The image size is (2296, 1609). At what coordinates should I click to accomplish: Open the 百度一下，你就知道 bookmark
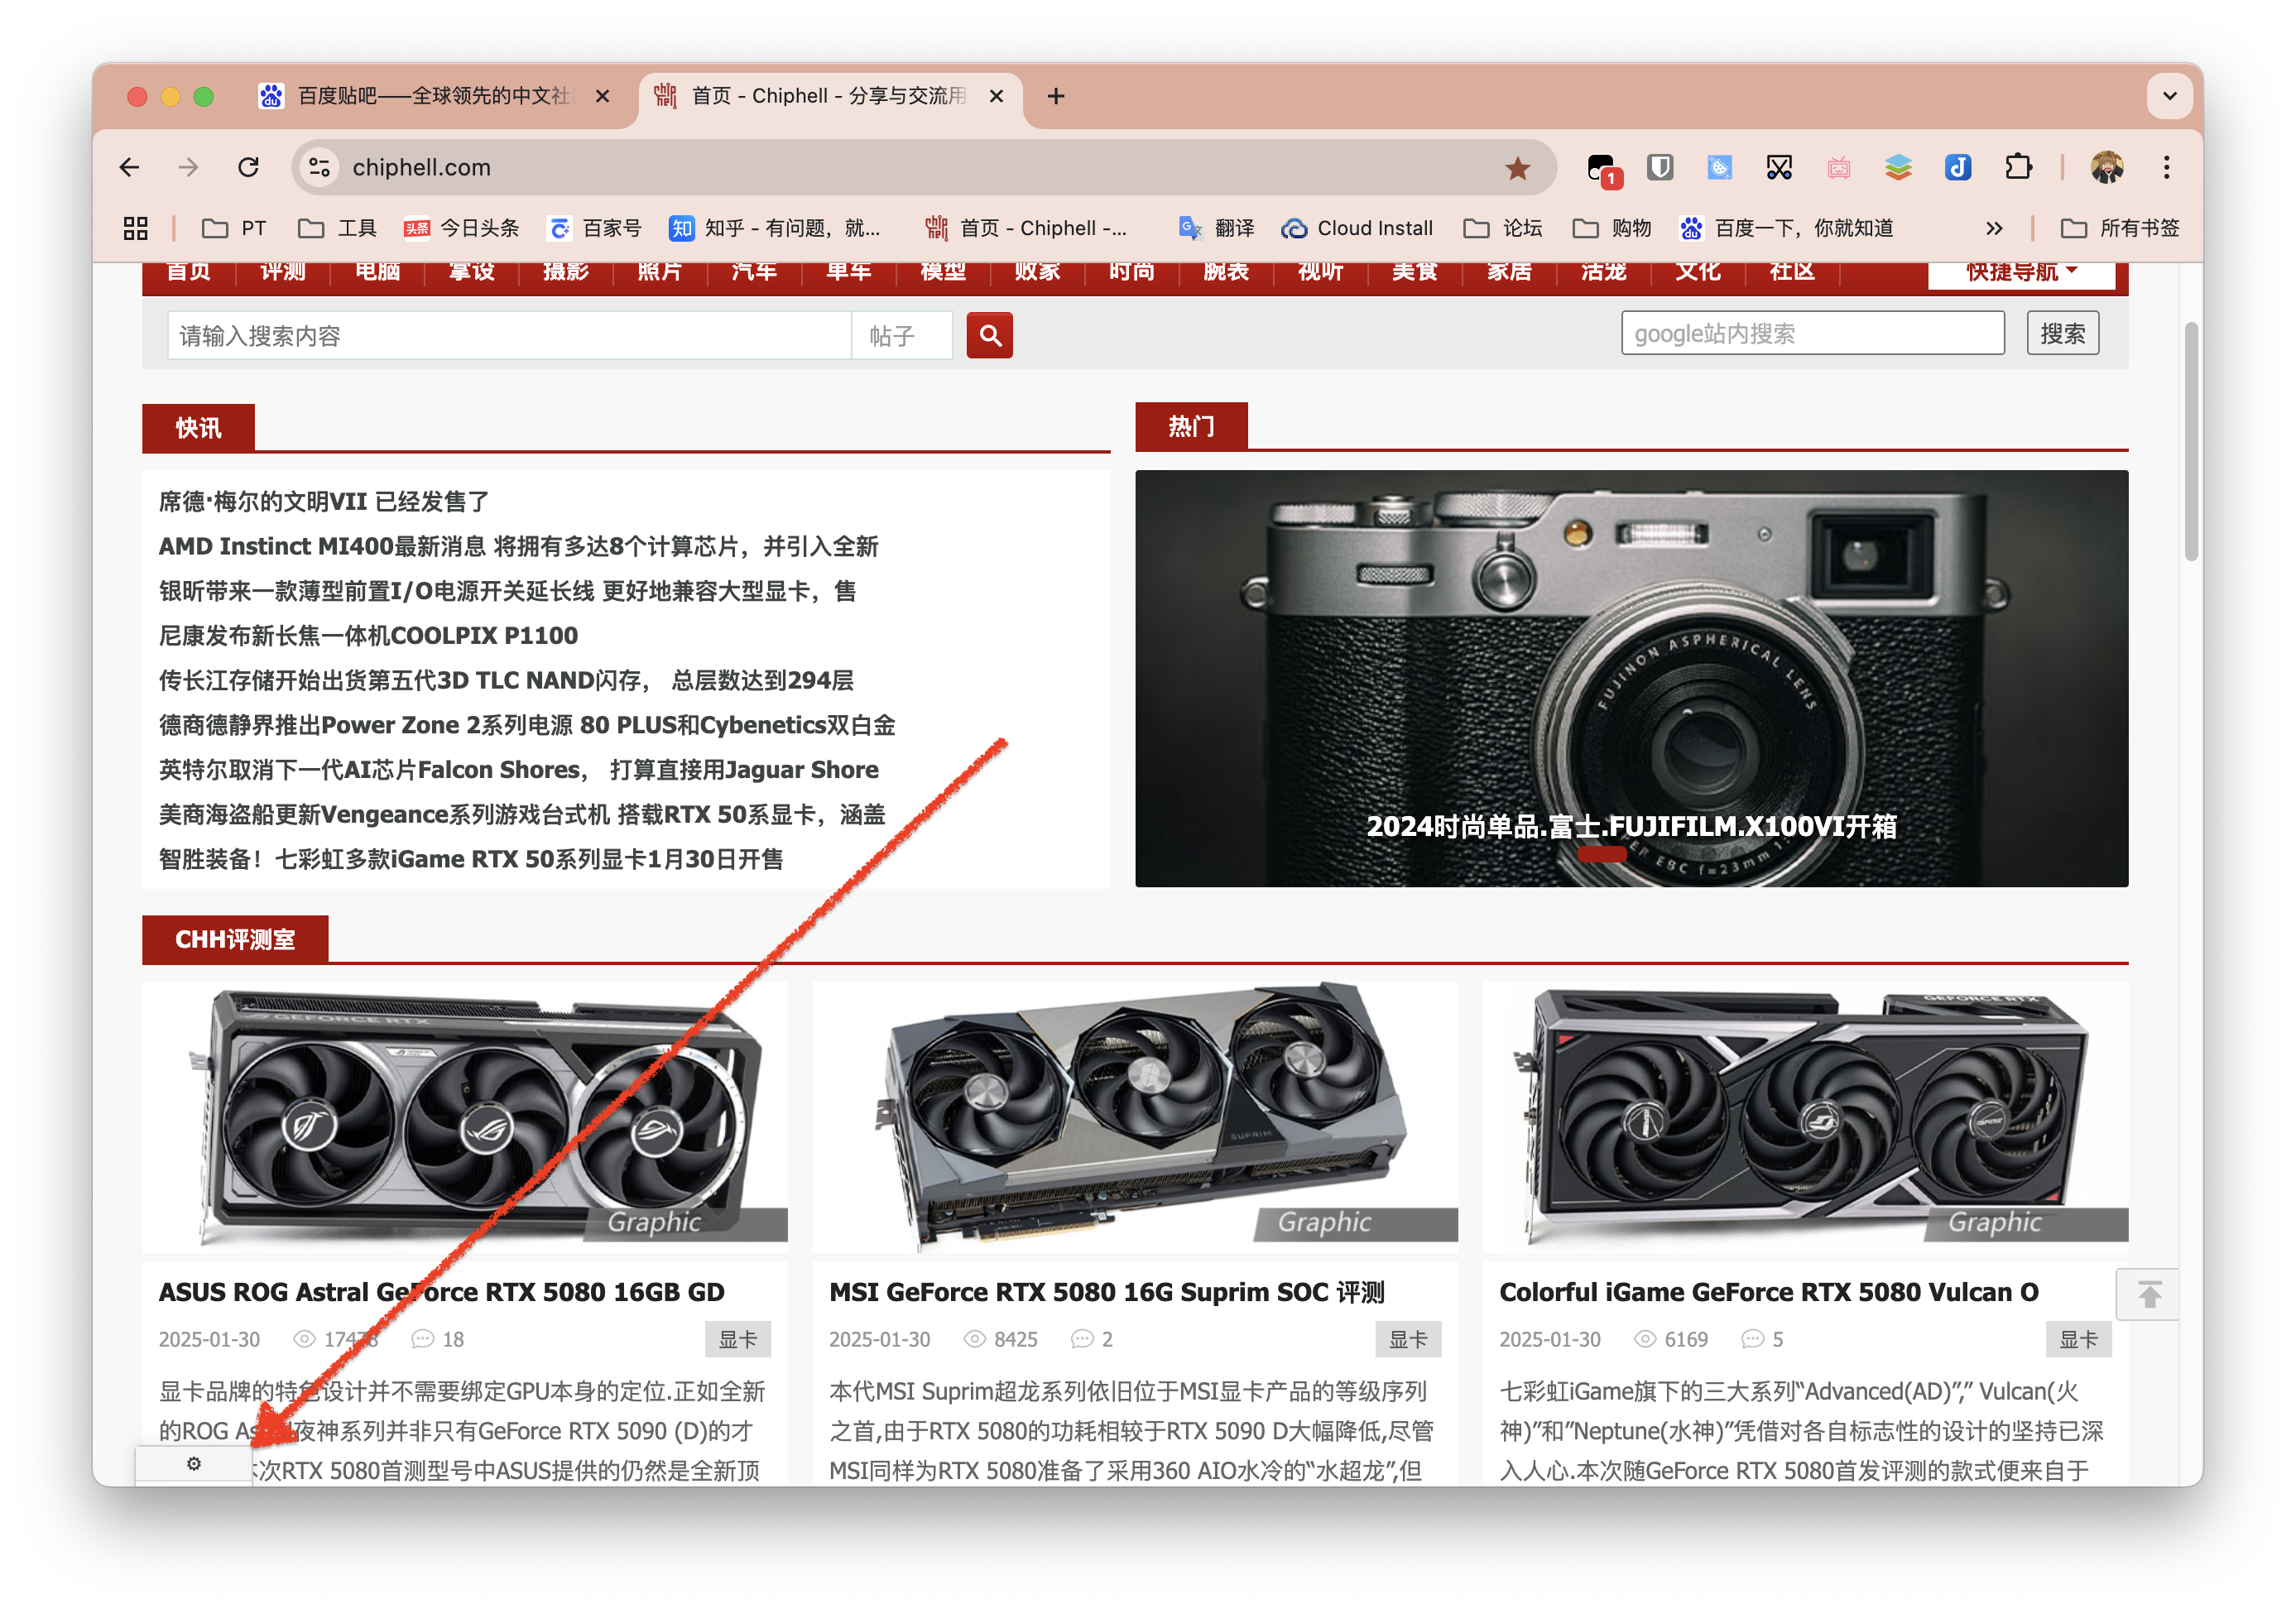(1786, 228)
